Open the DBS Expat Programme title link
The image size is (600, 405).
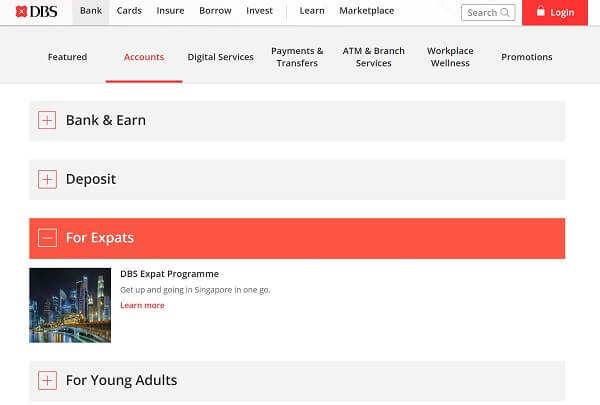(x=170, y=274)
